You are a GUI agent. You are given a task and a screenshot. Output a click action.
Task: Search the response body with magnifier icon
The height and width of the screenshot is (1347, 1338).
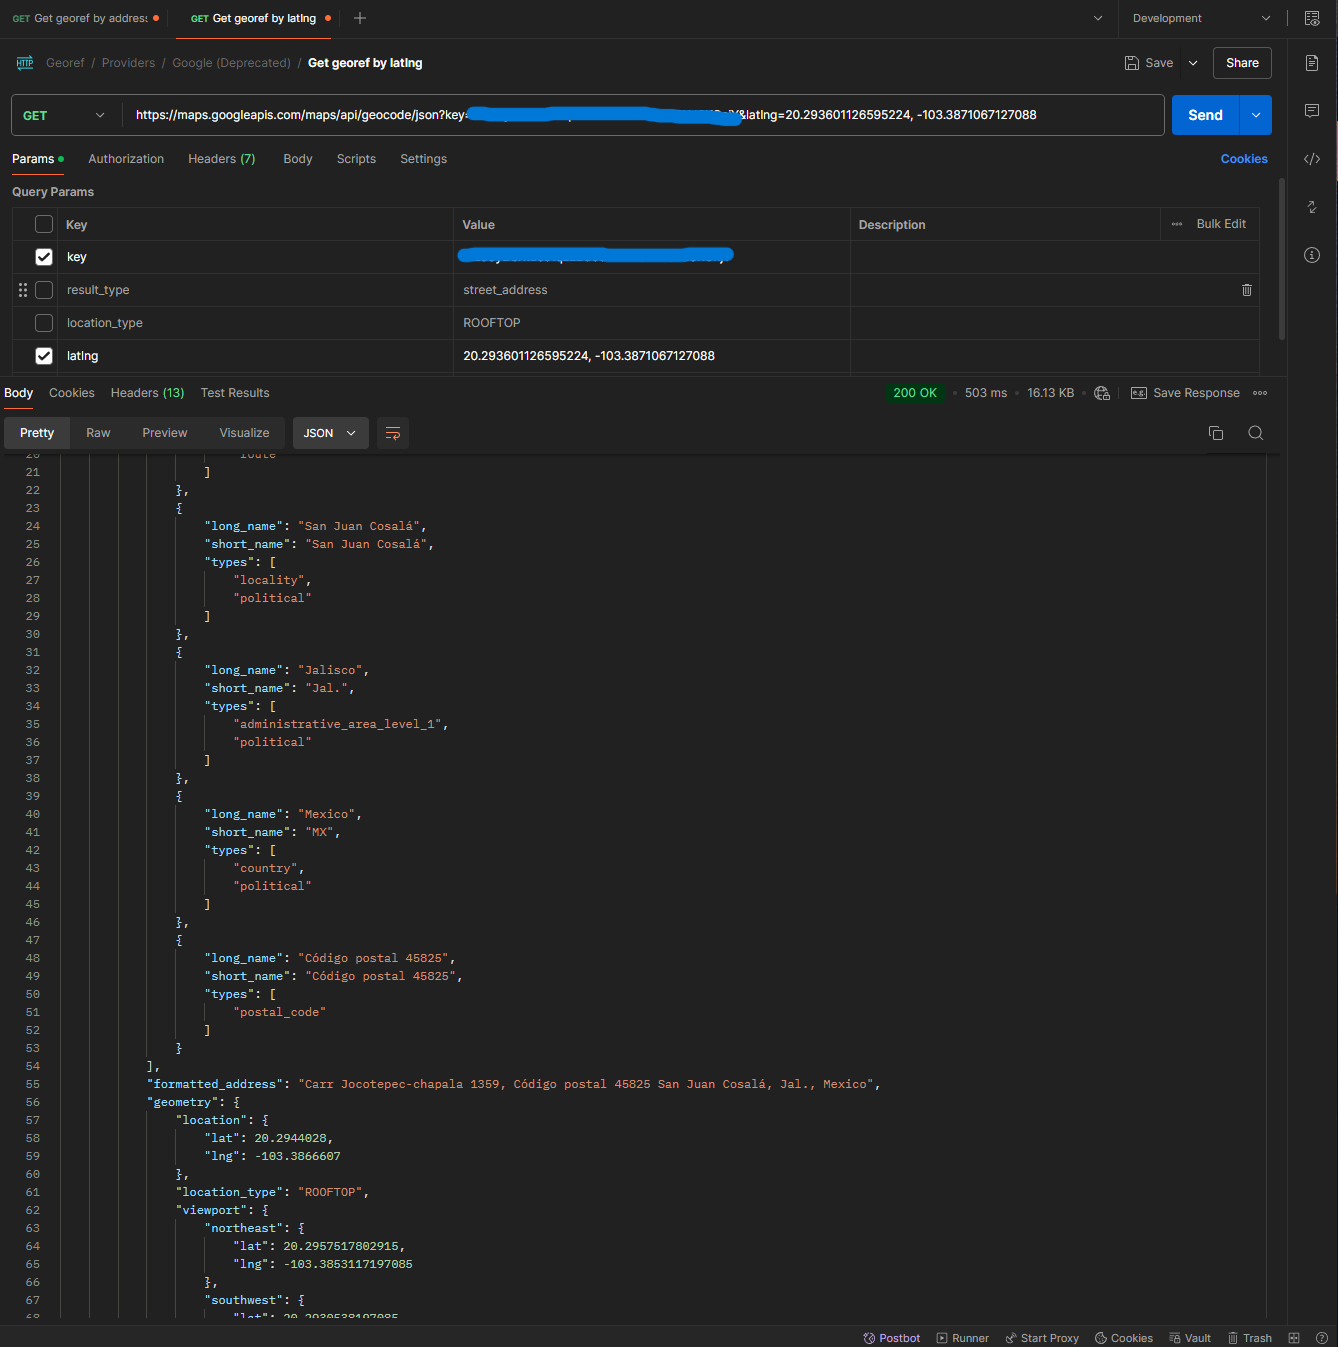tap(1256, 433)
